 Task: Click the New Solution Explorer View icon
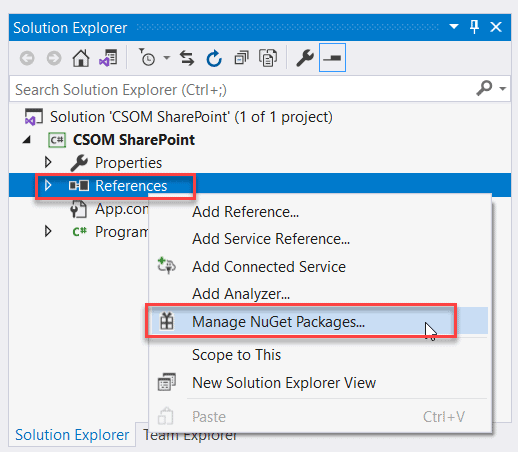click(x=167, y=382)
